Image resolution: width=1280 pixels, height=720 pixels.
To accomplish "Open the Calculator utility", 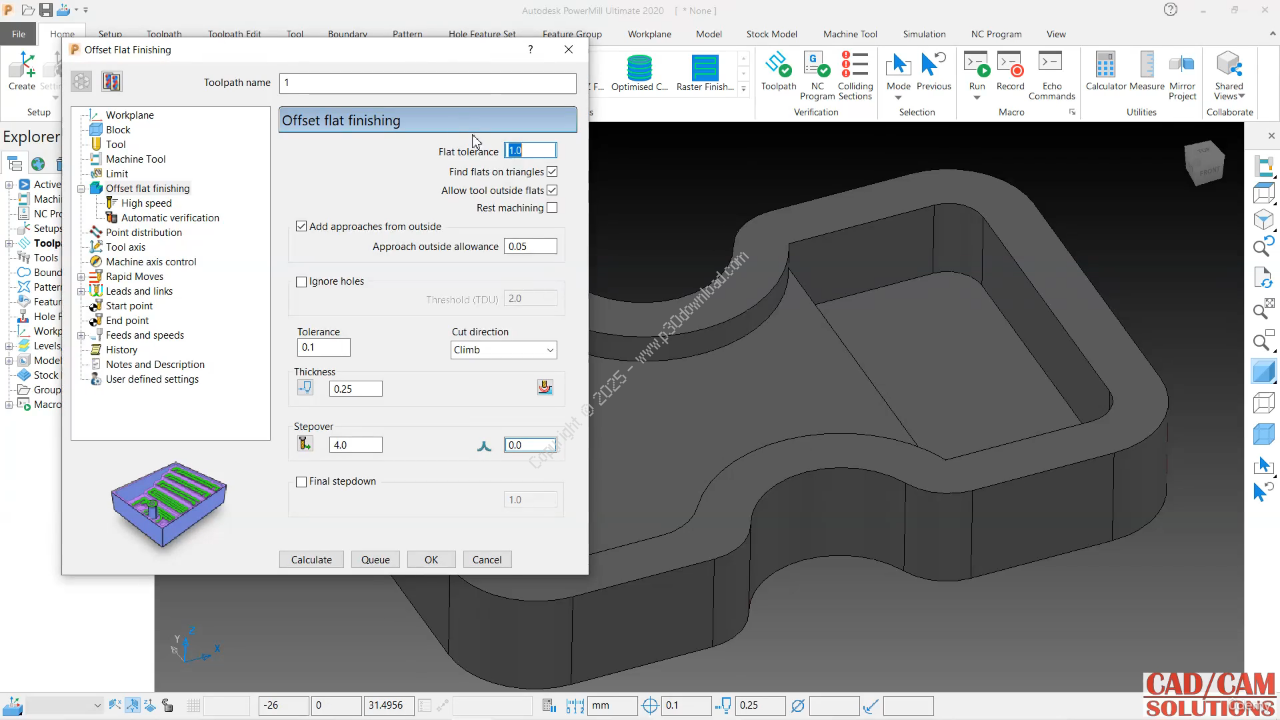I will [1105, 66].
